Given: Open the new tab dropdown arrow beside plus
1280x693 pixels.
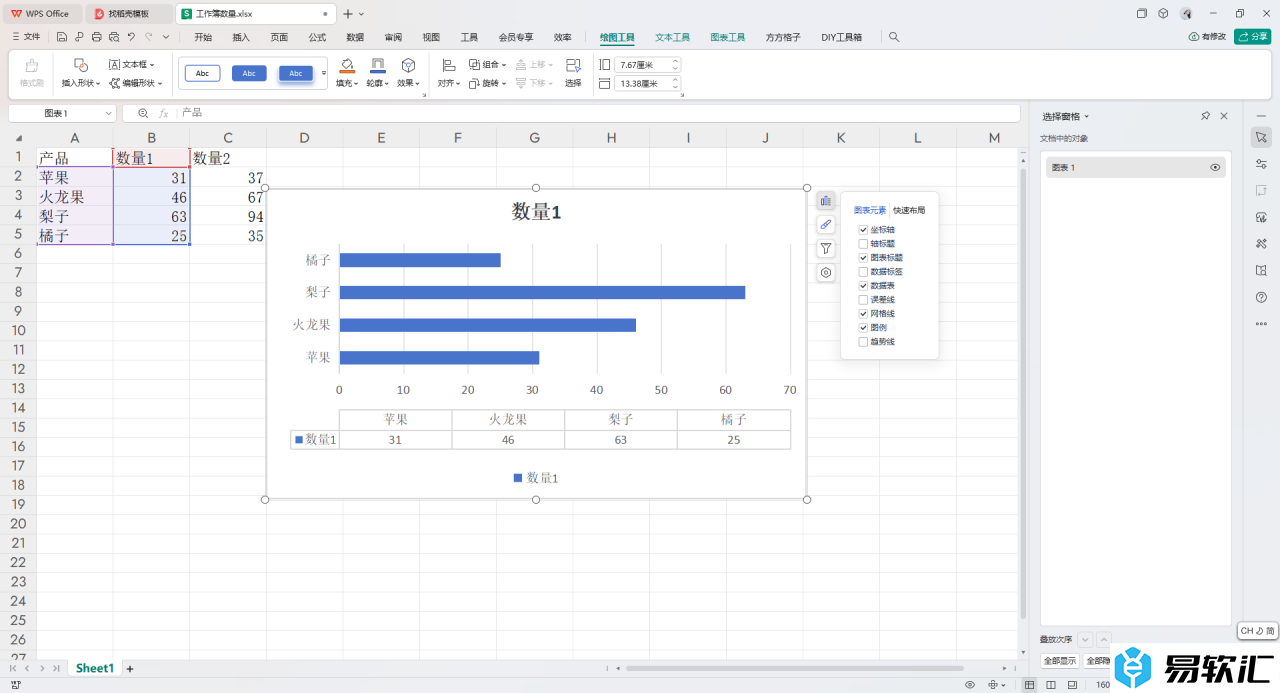Looking at the screenshot, I should (x=362, y=14).
